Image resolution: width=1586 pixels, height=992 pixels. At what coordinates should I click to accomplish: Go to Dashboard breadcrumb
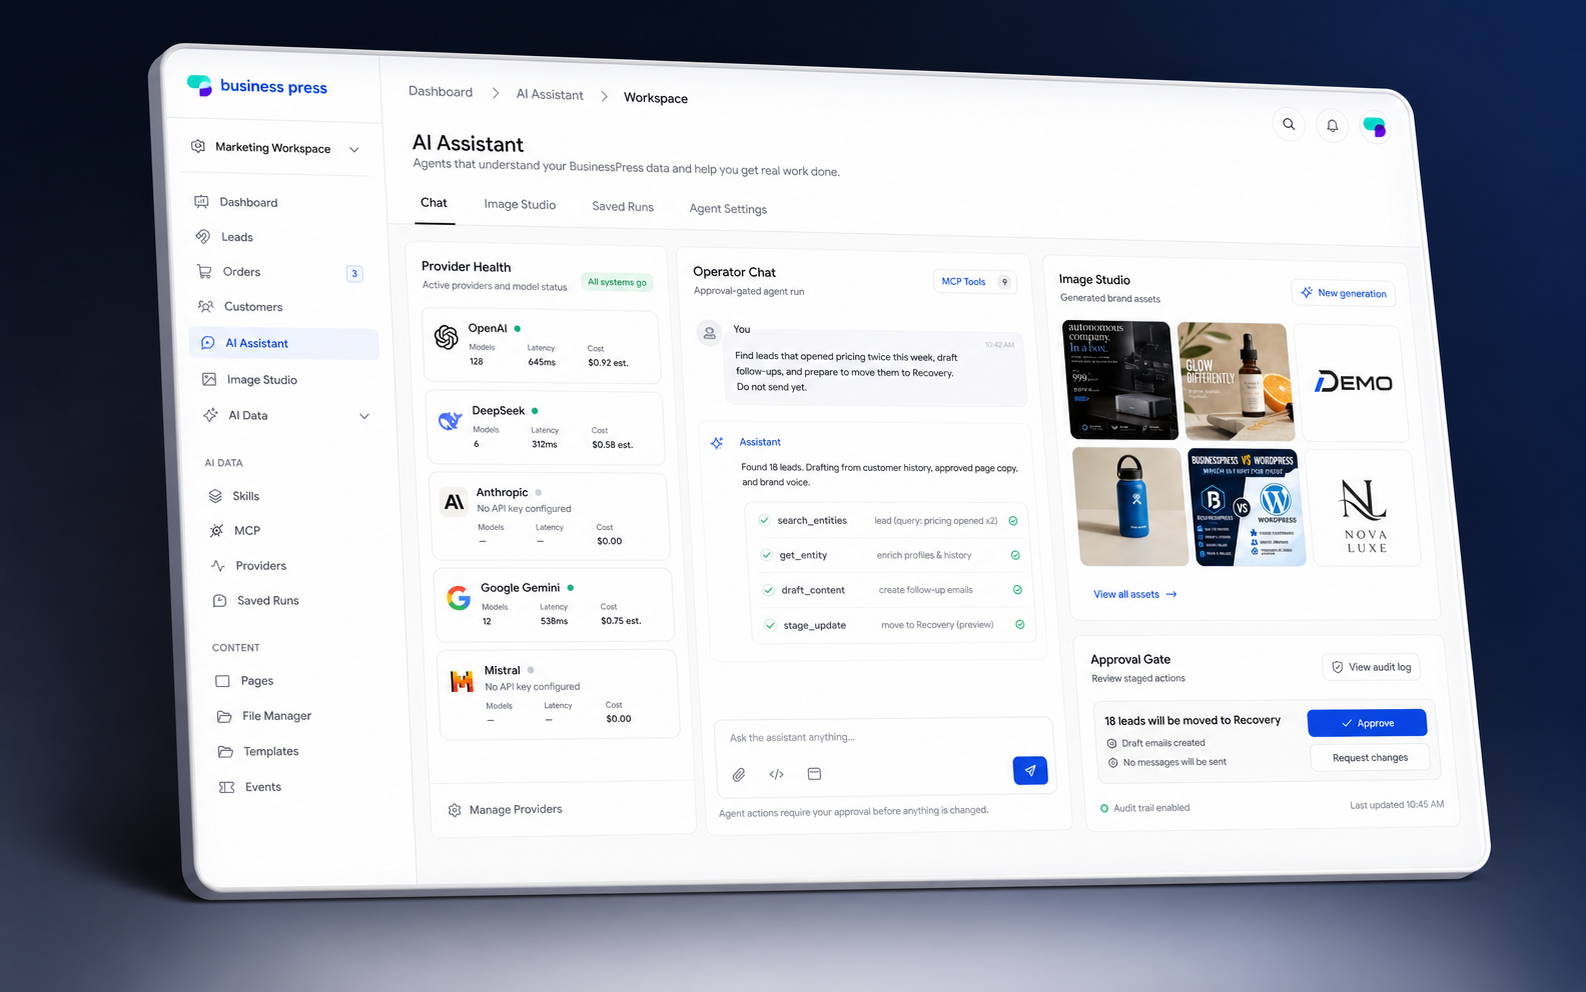click(x=440, y=91)
